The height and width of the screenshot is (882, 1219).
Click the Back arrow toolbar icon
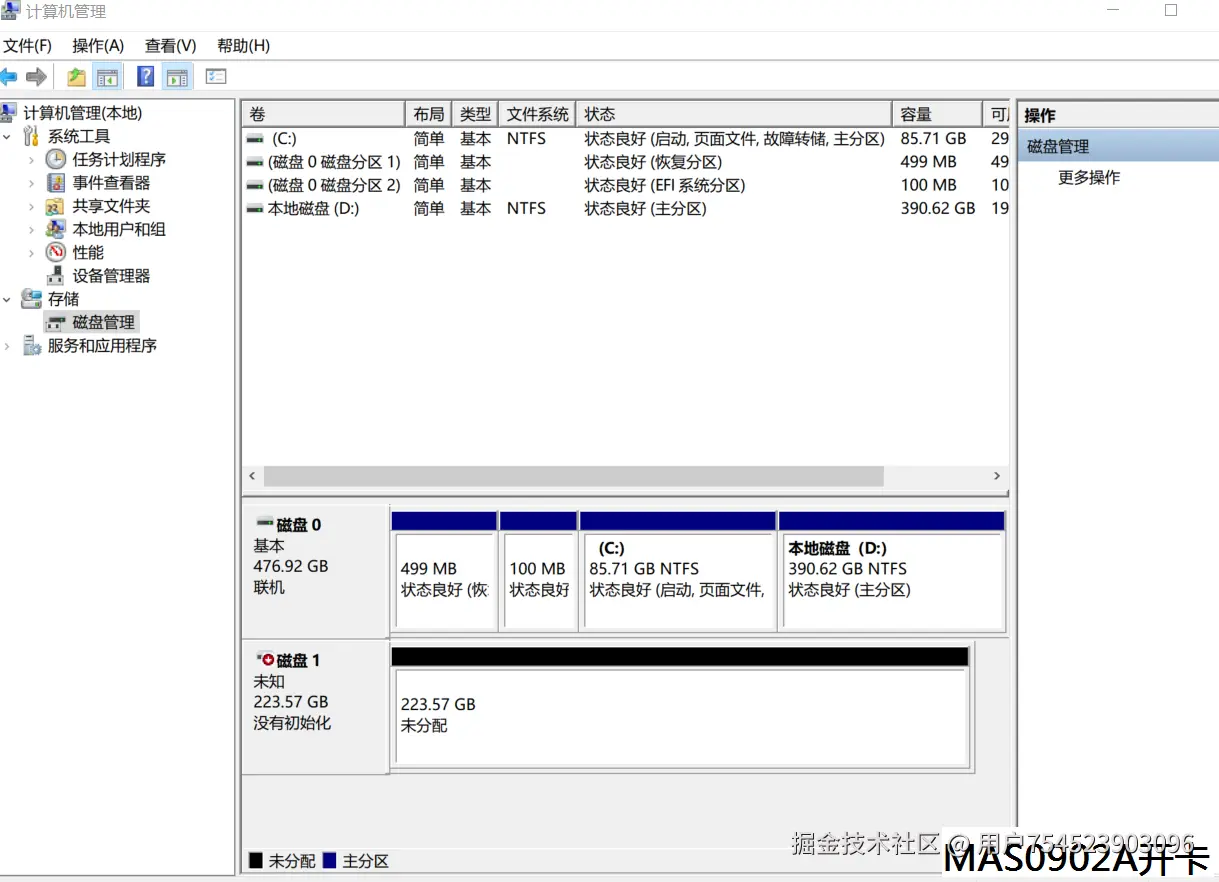(9, 77)
